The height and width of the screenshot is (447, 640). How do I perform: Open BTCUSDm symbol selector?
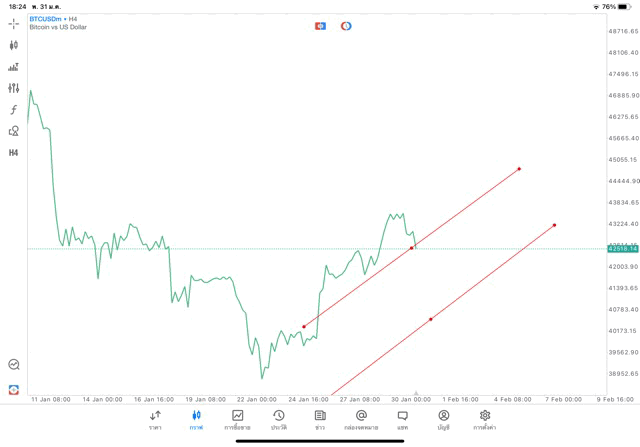[46, 18]
